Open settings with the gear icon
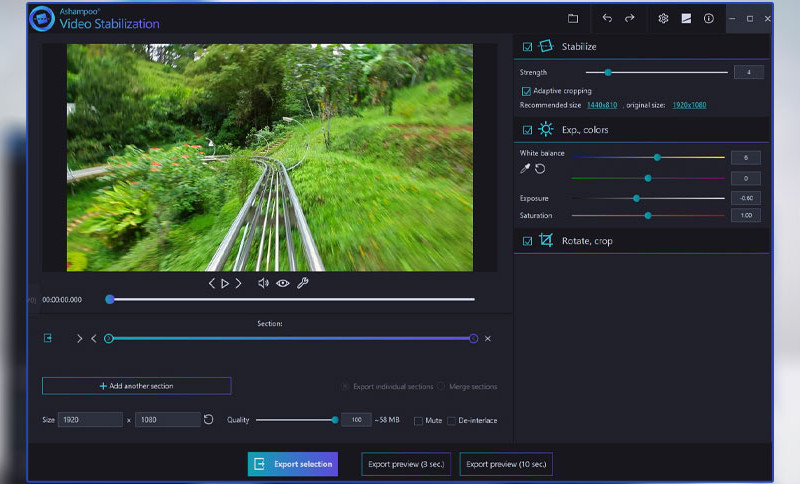This screenshot has height=484, width=800. coord(663,18)
